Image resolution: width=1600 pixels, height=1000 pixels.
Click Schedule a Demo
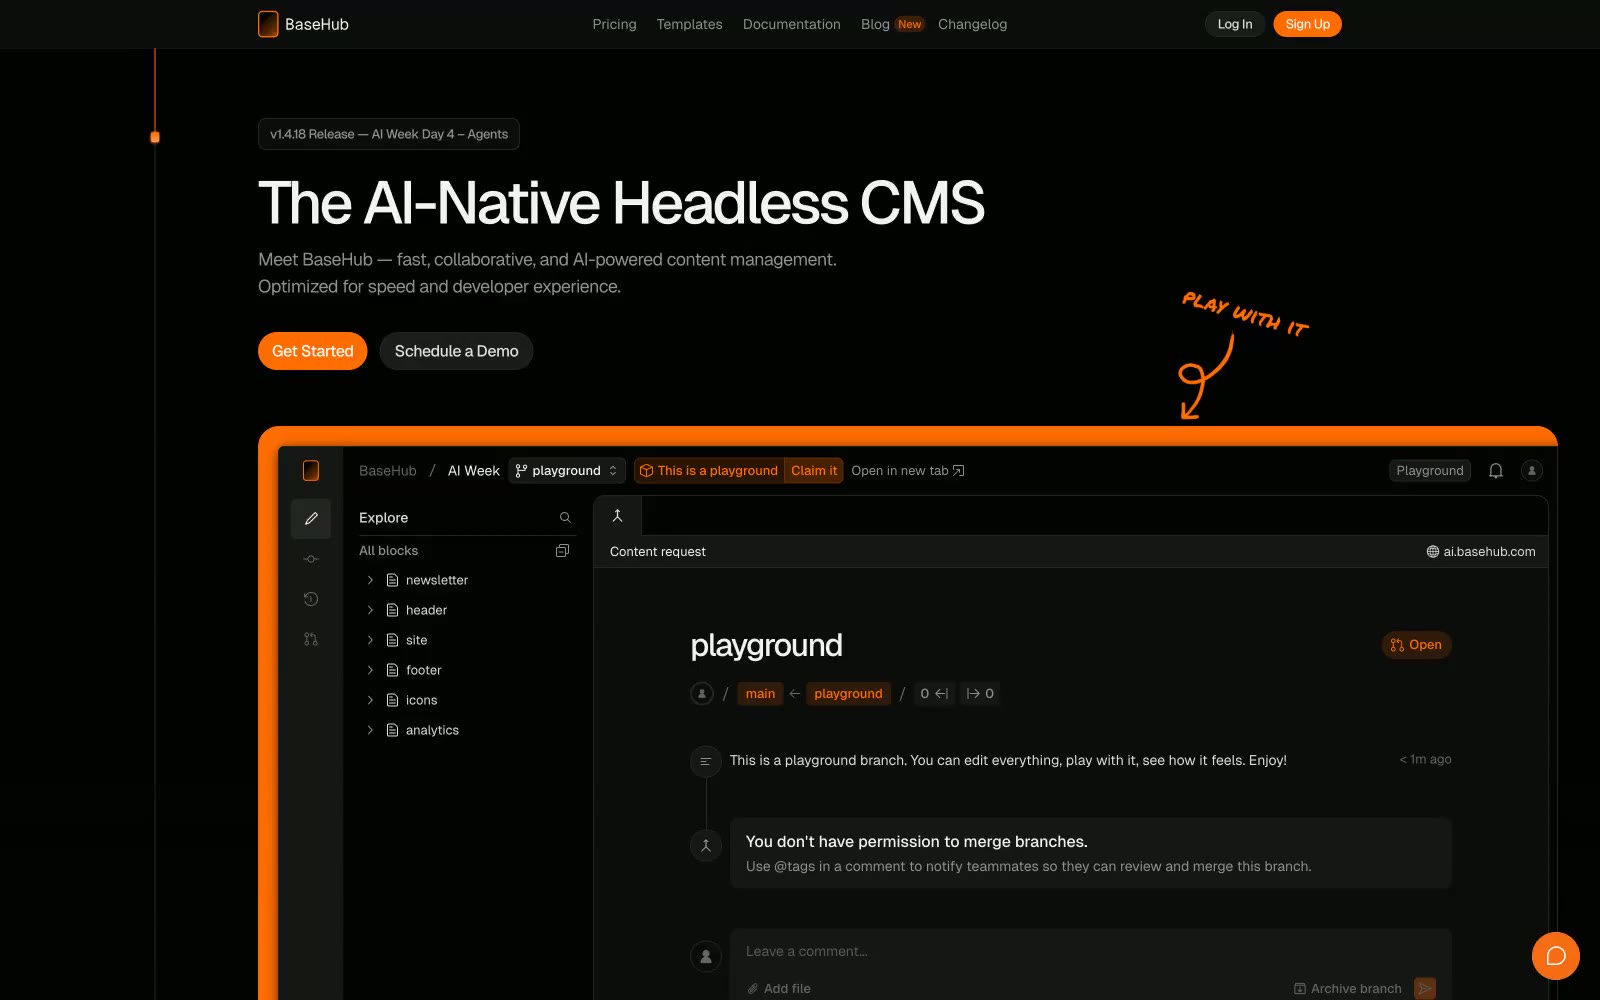pyautogui.click(x=456, y=351)
